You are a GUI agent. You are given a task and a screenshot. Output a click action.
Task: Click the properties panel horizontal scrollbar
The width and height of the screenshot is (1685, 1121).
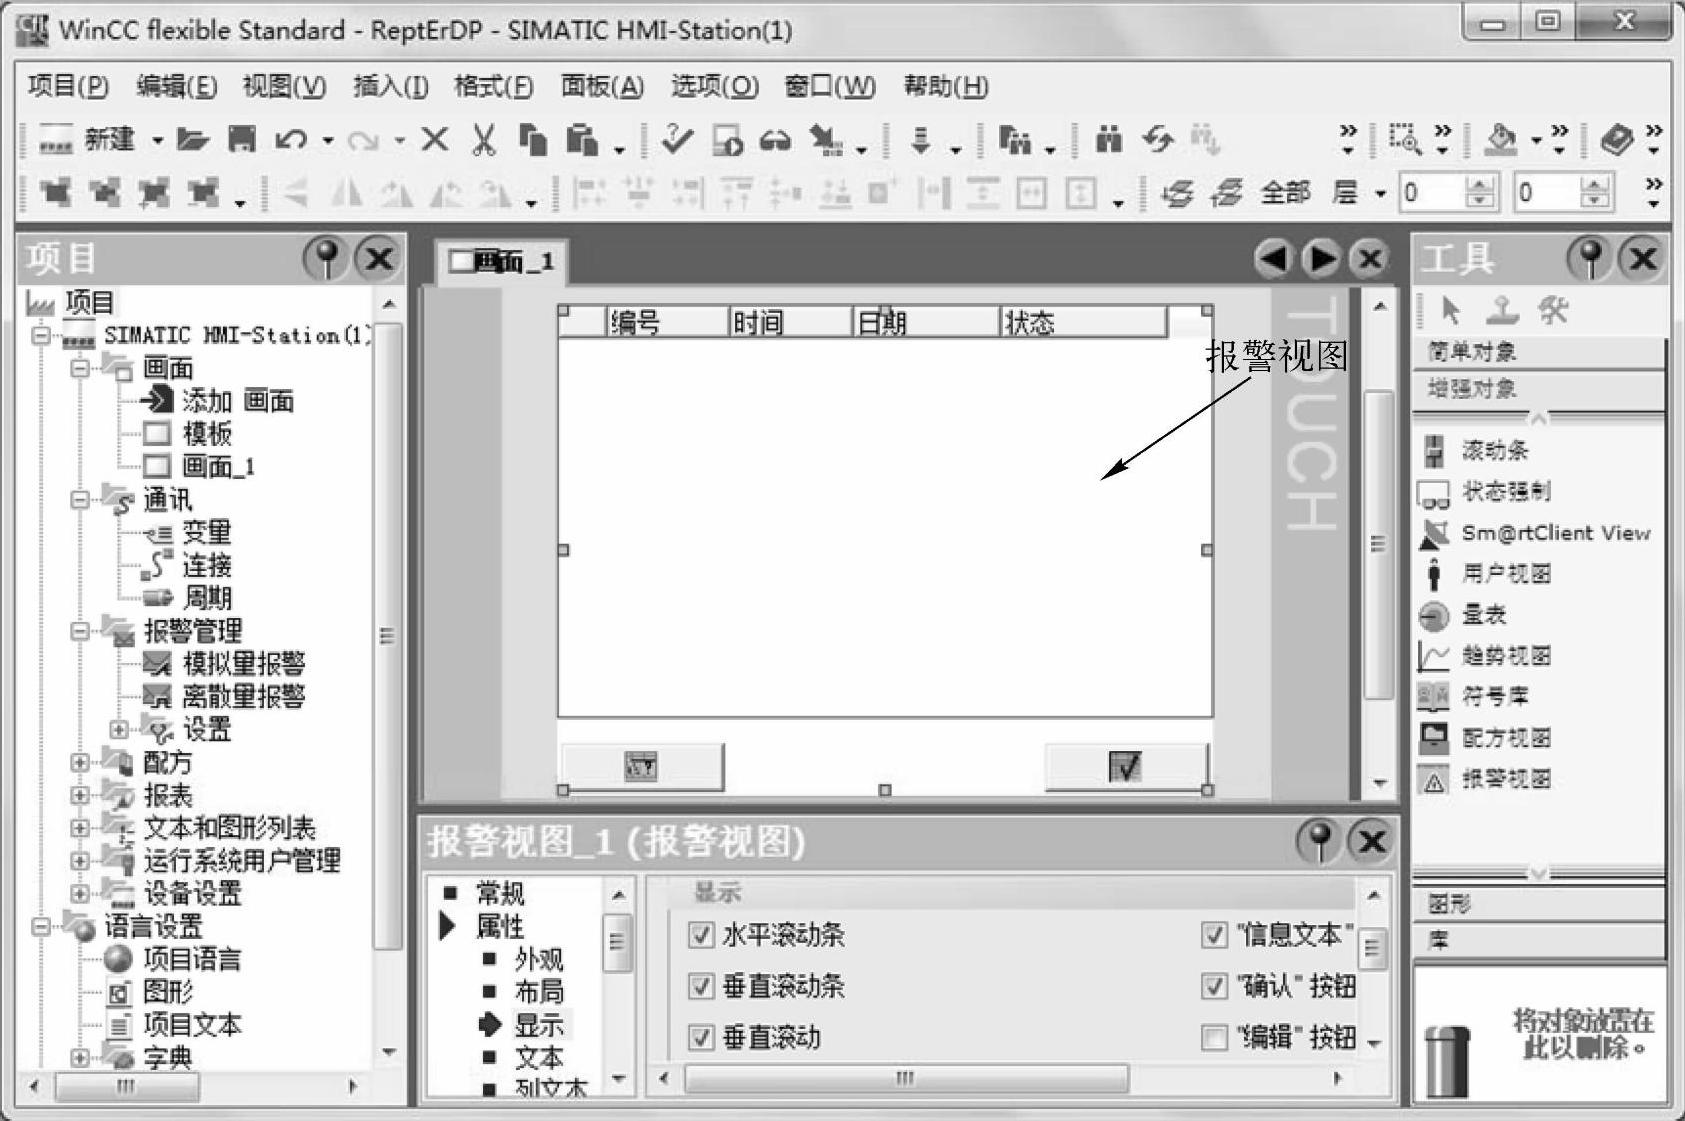point(905,1078)
